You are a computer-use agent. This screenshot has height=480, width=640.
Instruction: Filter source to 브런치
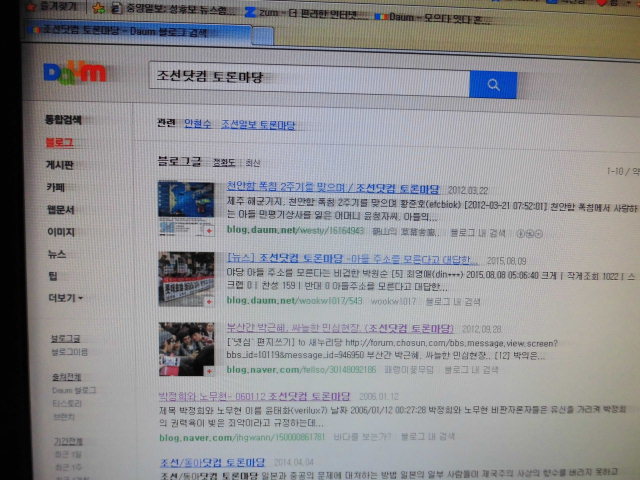pyautogui.click(x=64, y=417)
